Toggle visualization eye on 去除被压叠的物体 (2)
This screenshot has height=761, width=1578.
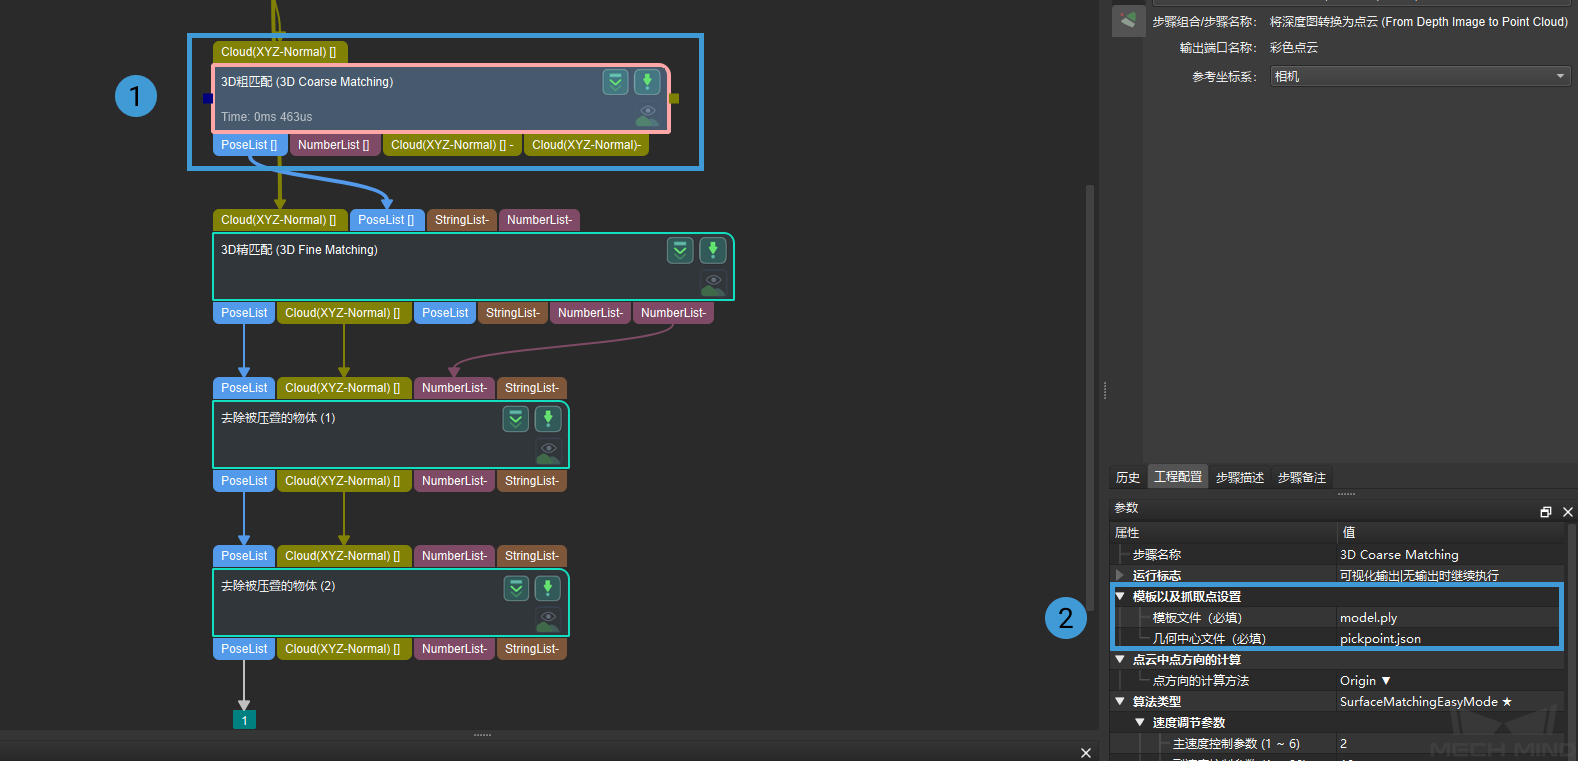(x=548, y=621)
